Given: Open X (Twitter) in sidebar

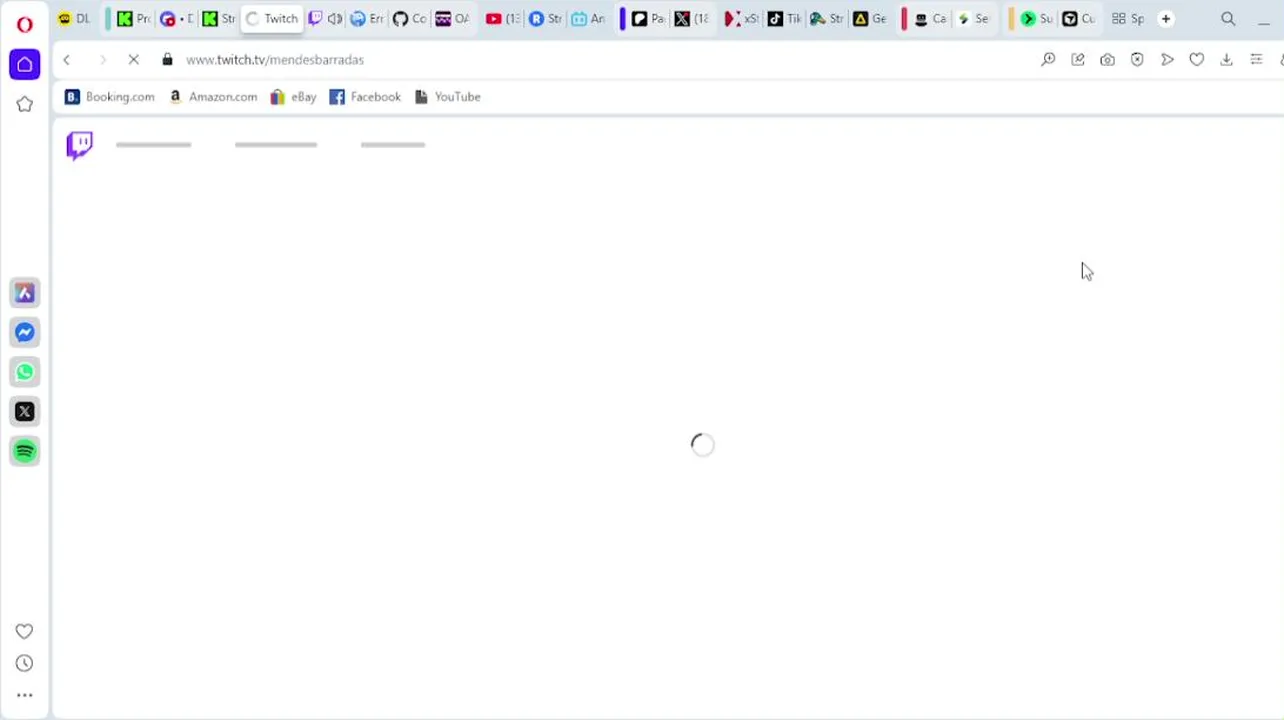Looking at the screenshot, I should coord(25,411).
